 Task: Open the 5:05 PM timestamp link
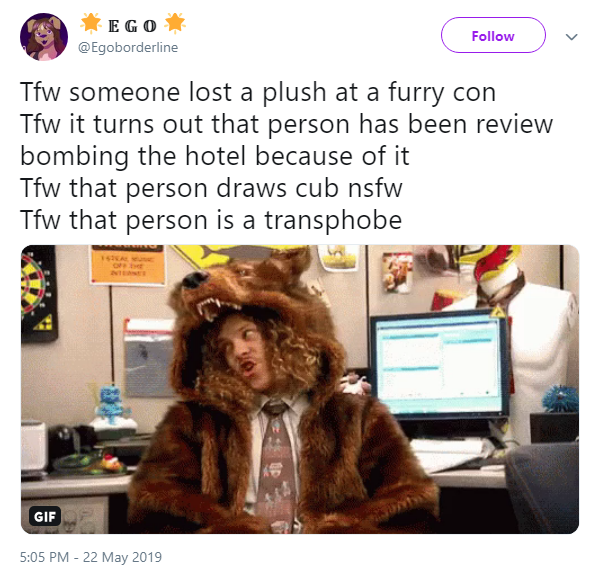coord(44,557)
